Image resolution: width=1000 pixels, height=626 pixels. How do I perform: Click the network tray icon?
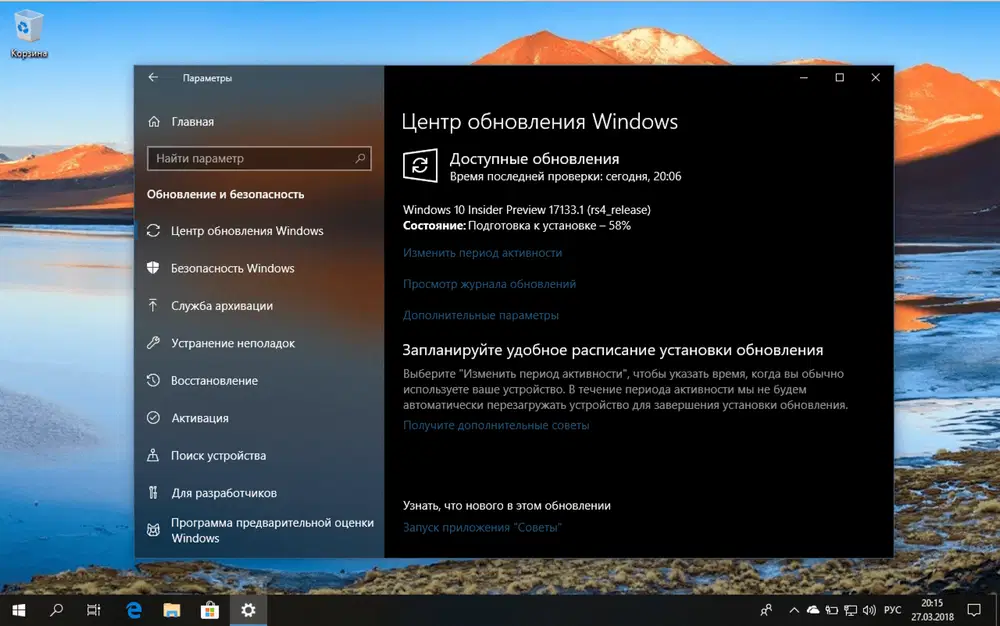[x=850, y=610]
